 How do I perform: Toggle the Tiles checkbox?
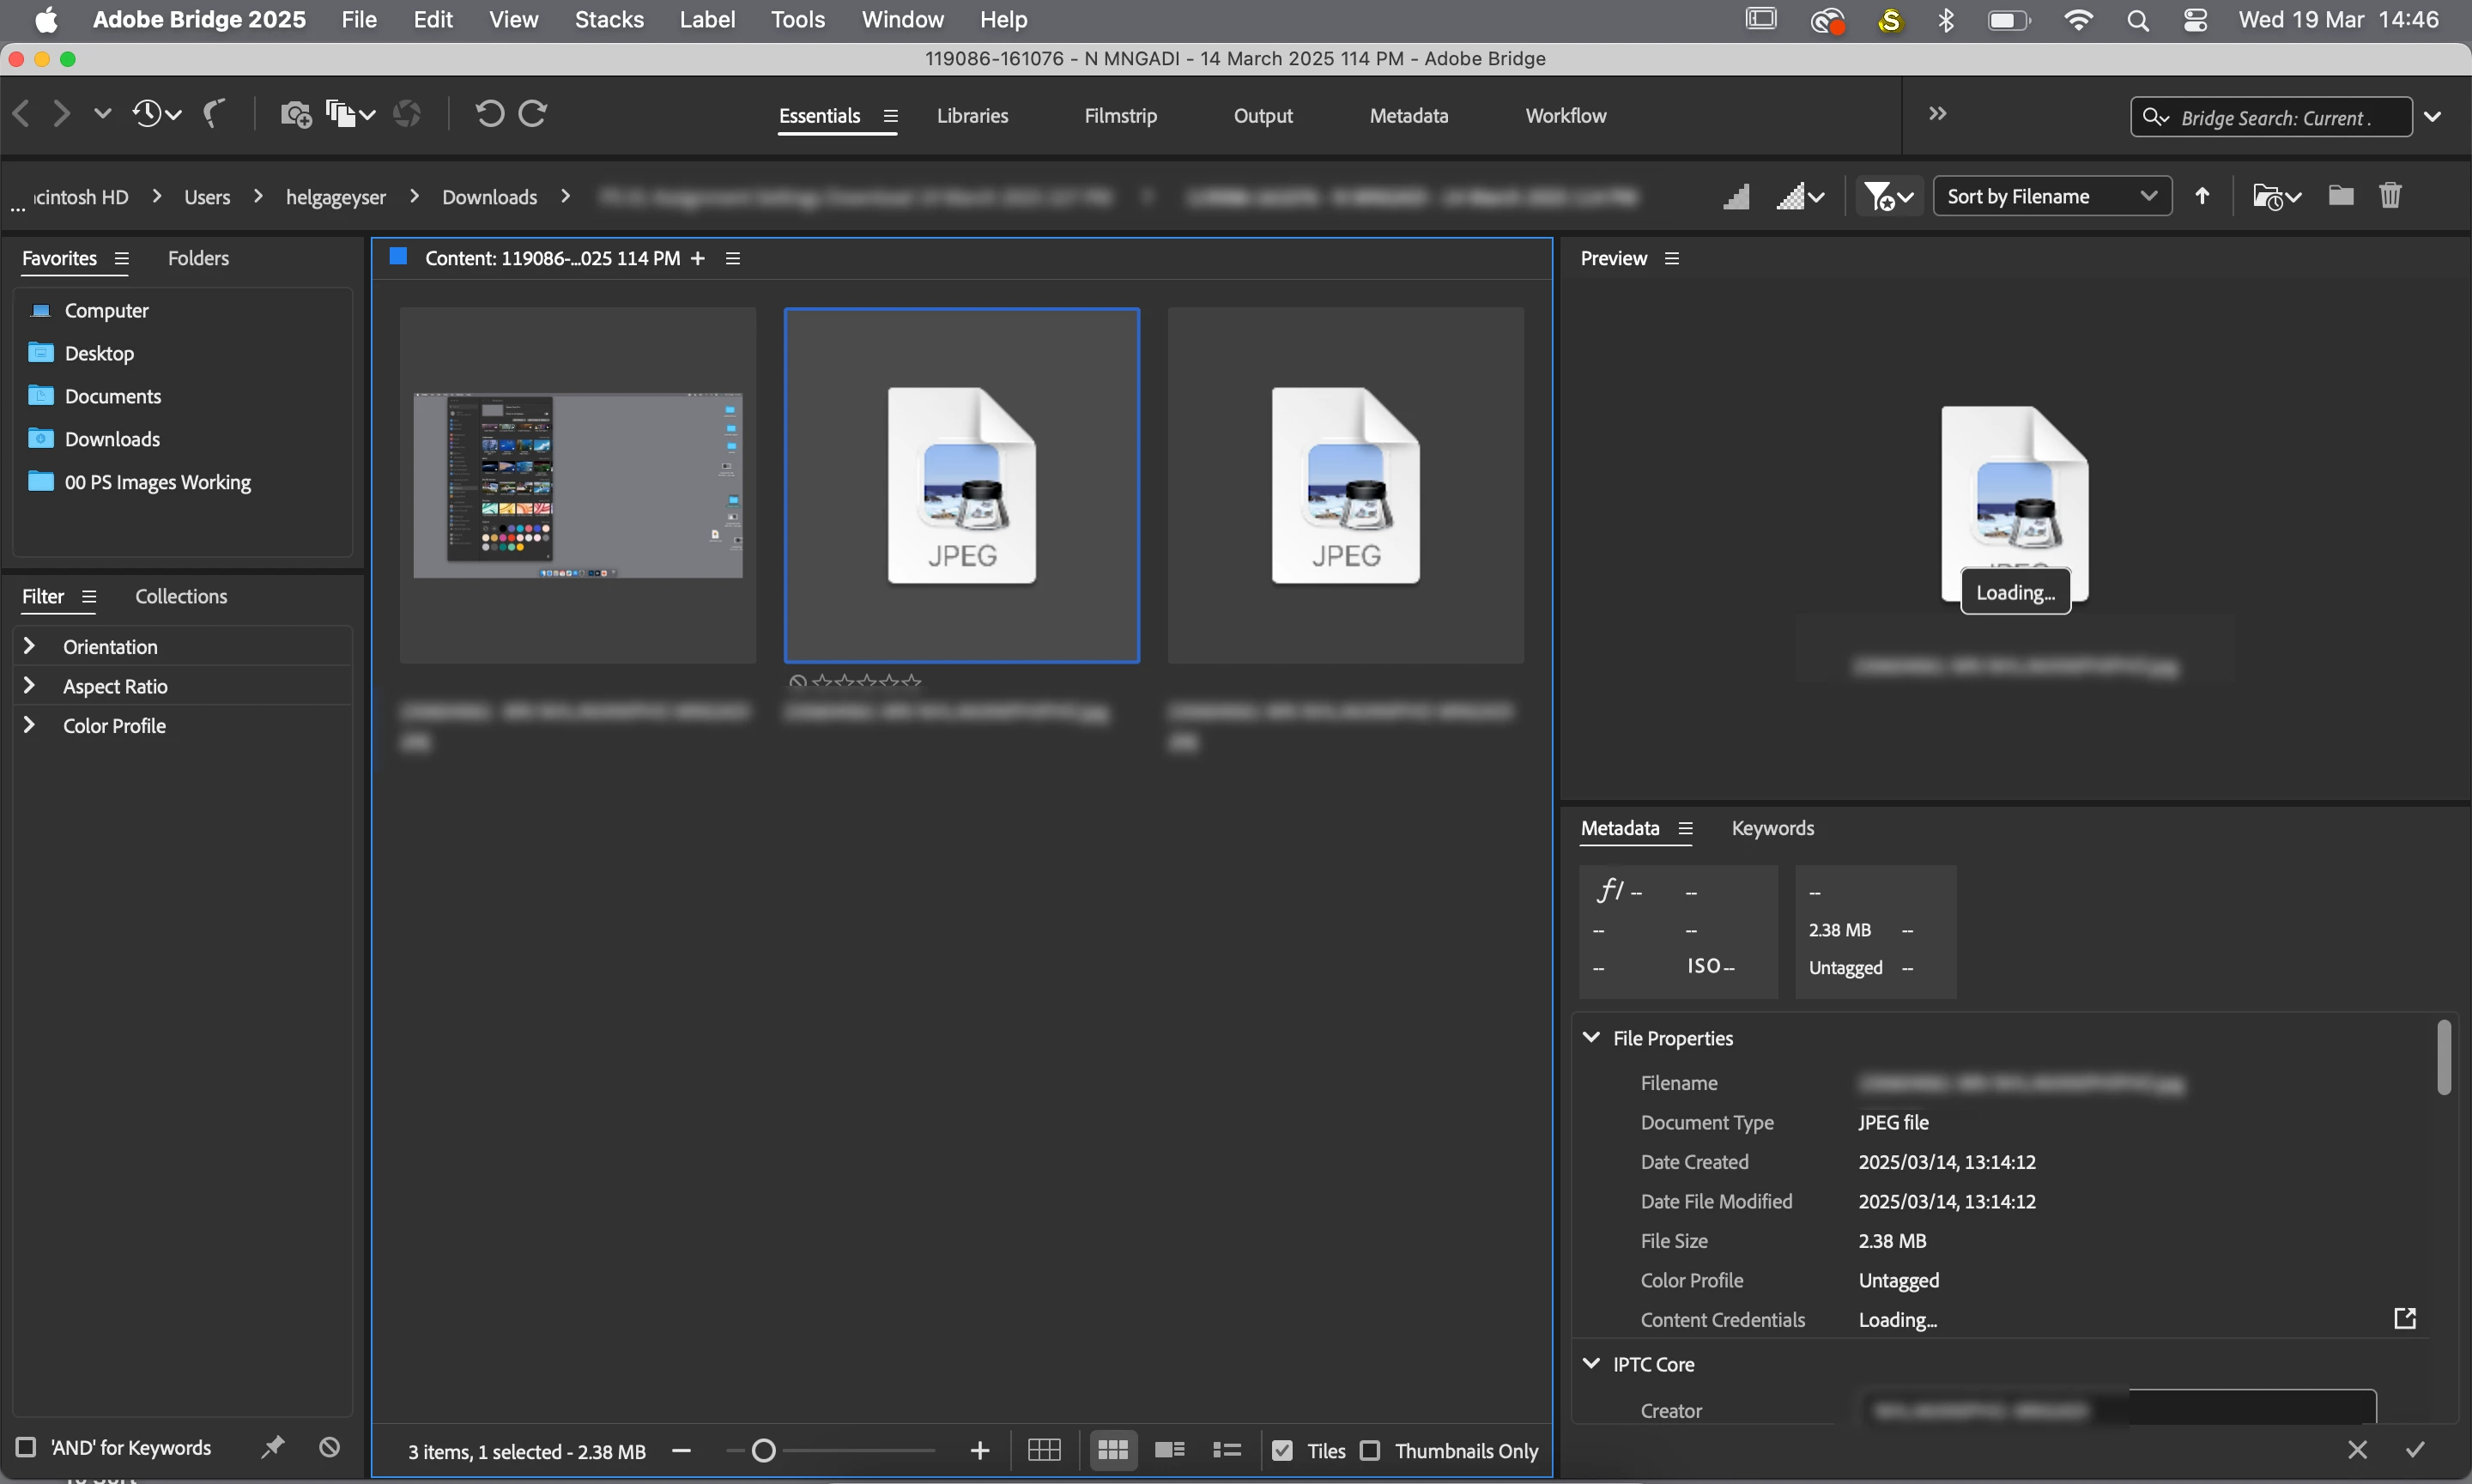click(x=1282, y=1450)
